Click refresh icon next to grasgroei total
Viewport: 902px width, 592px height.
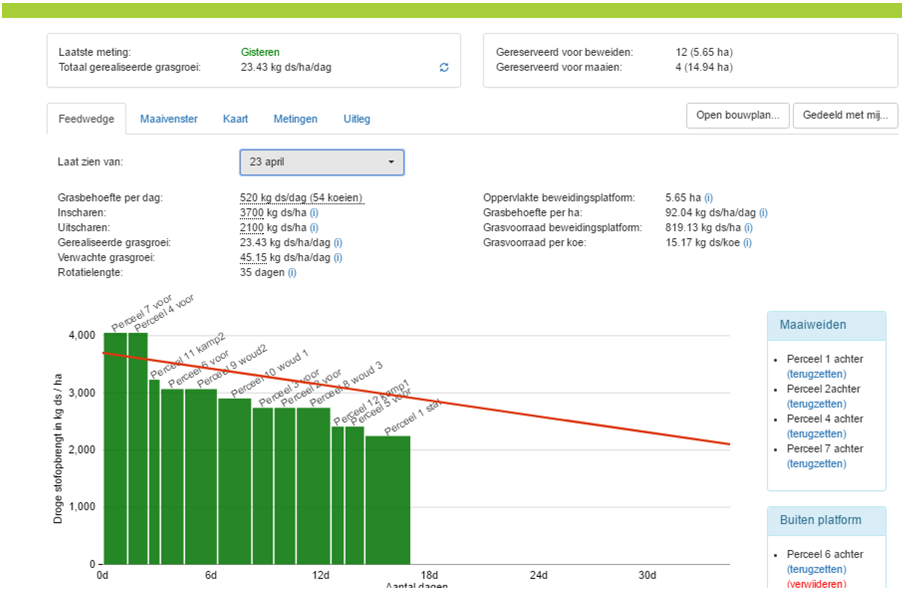[x=444, y=68]
